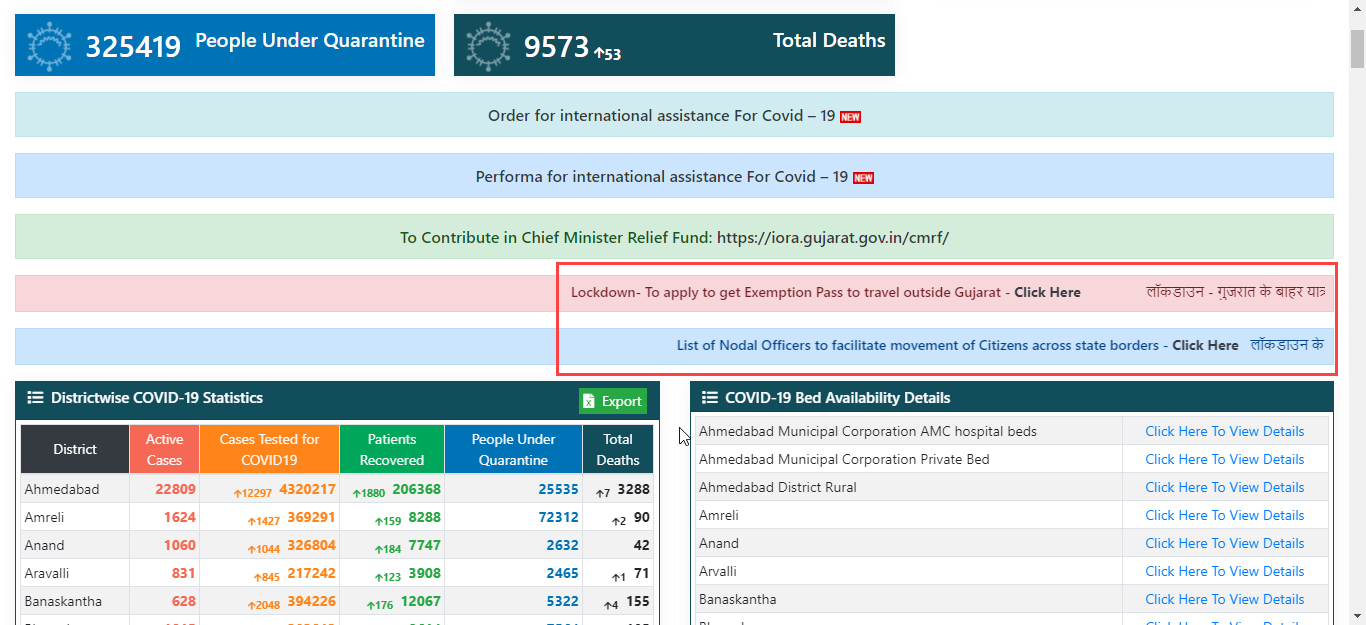The width and height of the screenshot is (1366, 625).
Task: Click Banaskantha's active cases value 628
Action: (184, 601)
